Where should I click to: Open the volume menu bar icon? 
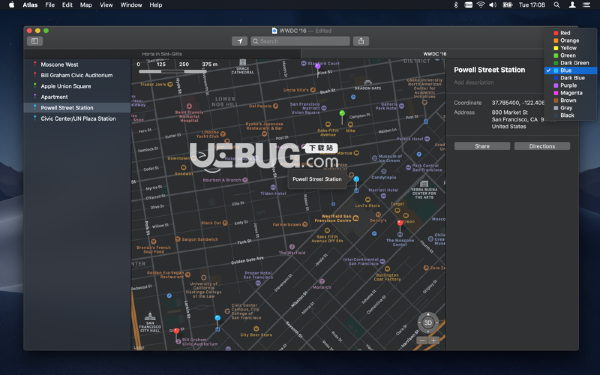[493, 5]
